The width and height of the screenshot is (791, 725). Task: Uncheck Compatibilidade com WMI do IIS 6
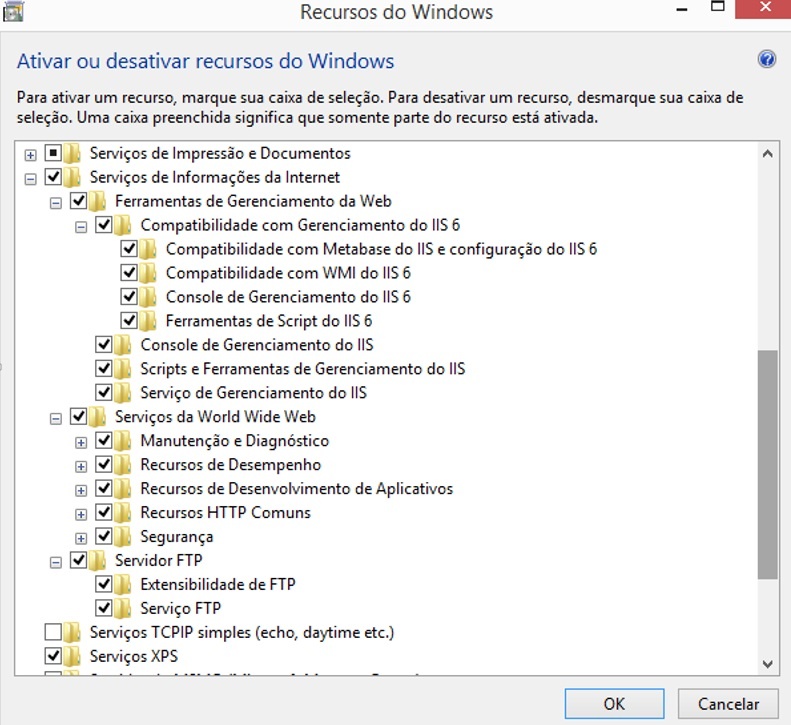click(x=129, y=273)
